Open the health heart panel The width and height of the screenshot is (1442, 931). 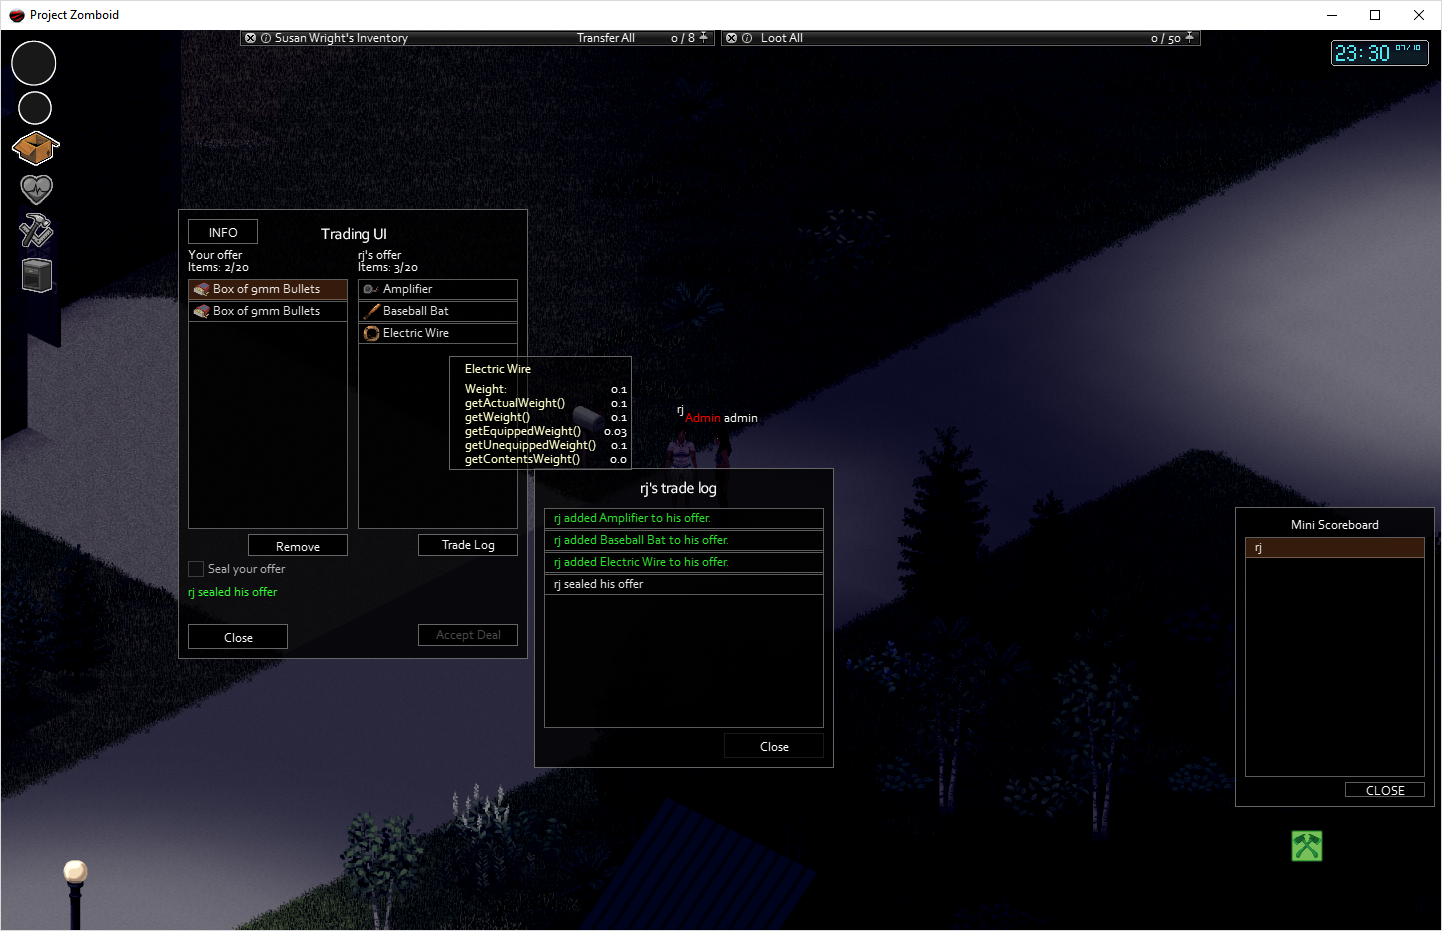pyautogui.click(x=36, y=188)
